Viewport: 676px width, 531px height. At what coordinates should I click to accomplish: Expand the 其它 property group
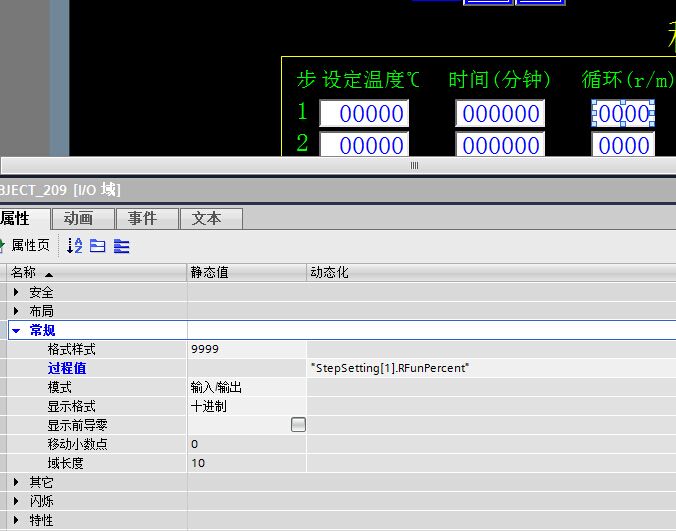click(16, 482)
